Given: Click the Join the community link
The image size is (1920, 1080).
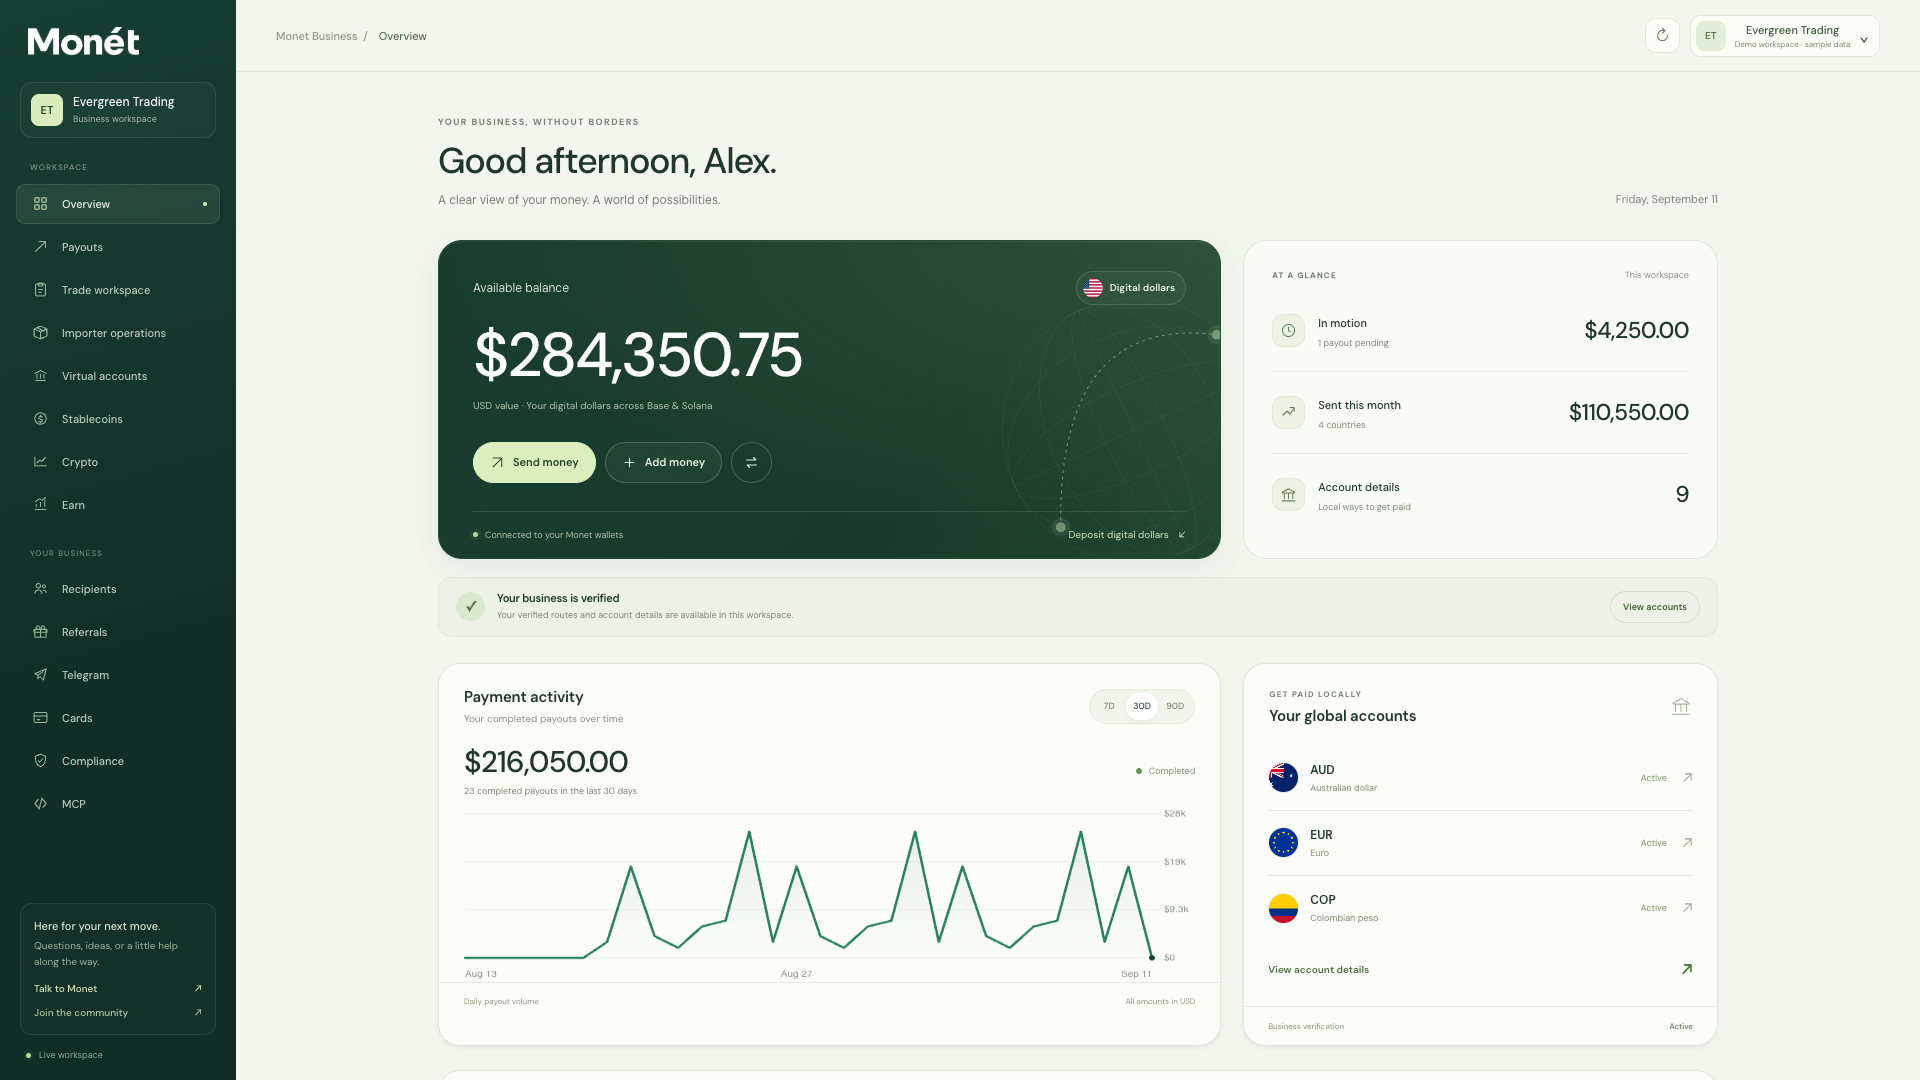Looking at the screenshot, I should (118, 1013).
